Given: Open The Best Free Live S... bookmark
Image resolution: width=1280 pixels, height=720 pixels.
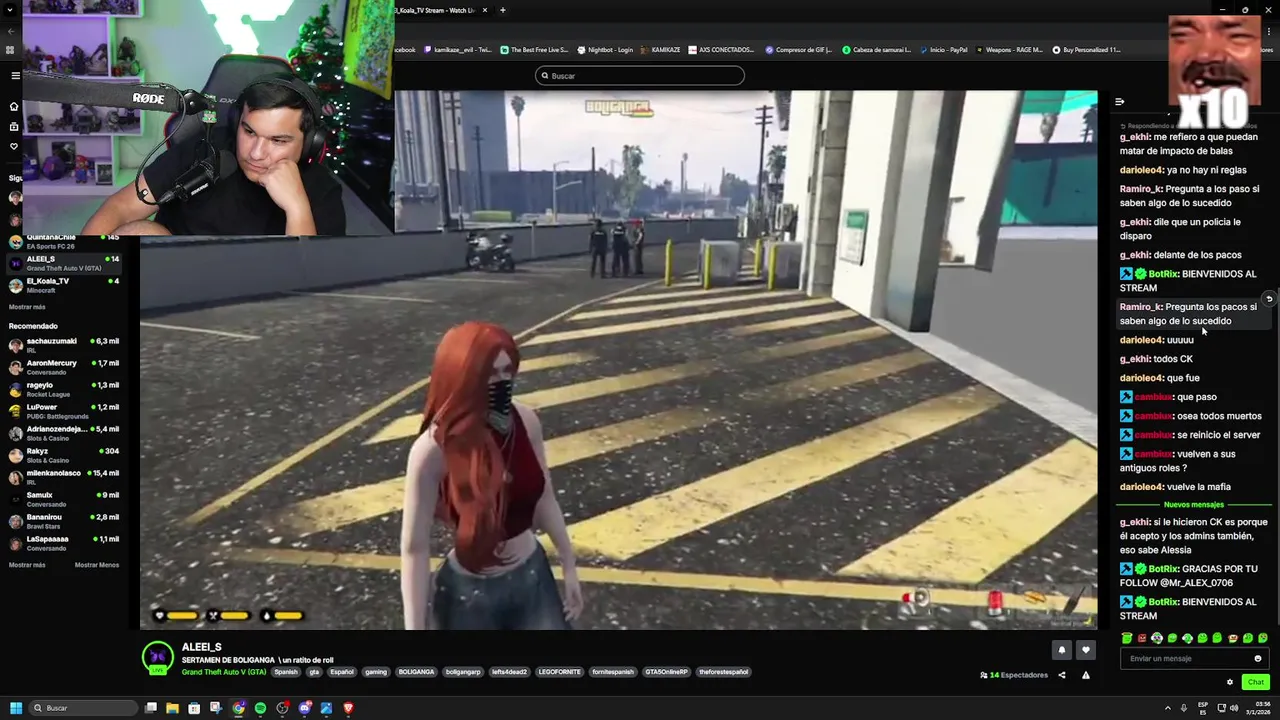Looking at the screenshot, I should [x=533, y=49].
